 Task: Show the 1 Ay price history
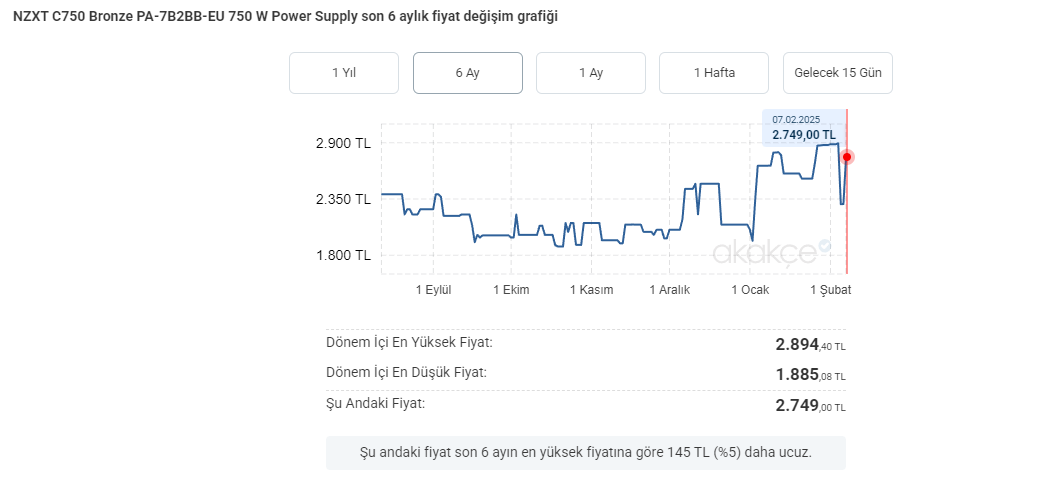(590, 73)
